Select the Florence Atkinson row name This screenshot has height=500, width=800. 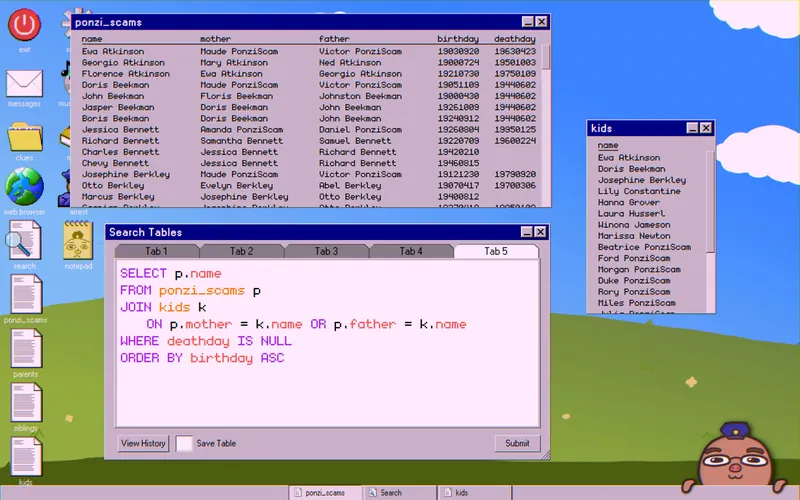126,74
